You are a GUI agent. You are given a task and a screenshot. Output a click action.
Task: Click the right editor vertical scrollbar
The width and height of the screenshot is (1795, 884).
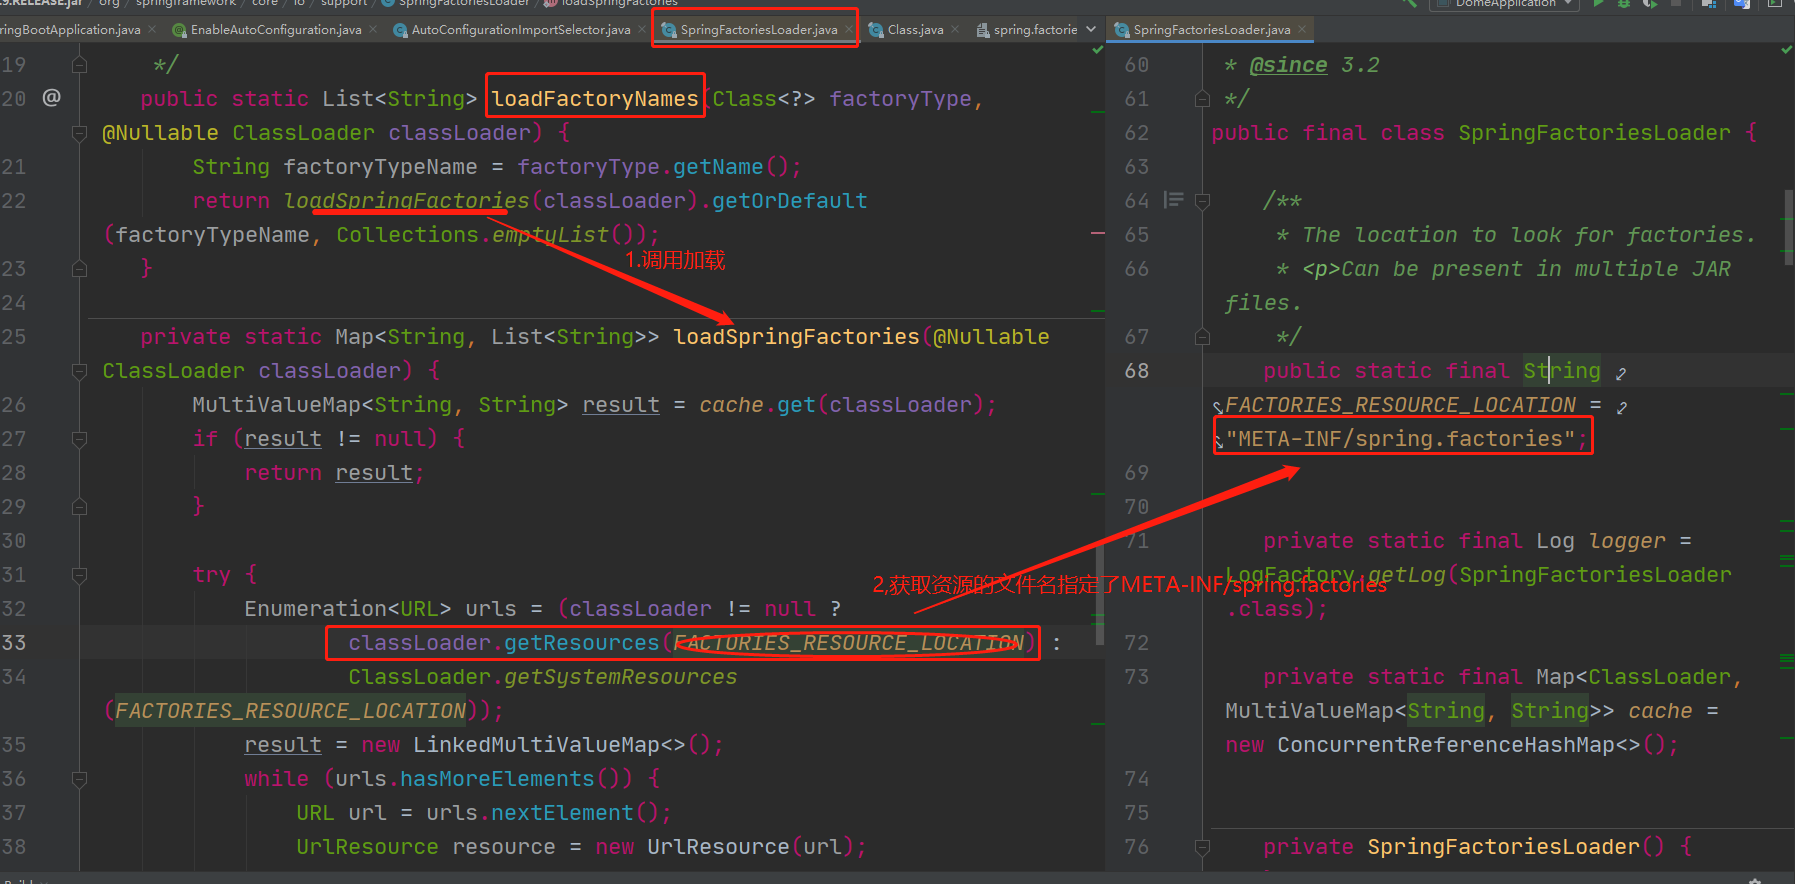1788,227
